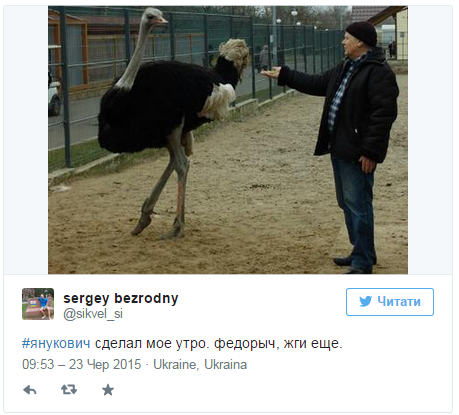Click the tall ostrich's head in photo
The height and width of the screenshot is (415, 459).
pos(154,17)
